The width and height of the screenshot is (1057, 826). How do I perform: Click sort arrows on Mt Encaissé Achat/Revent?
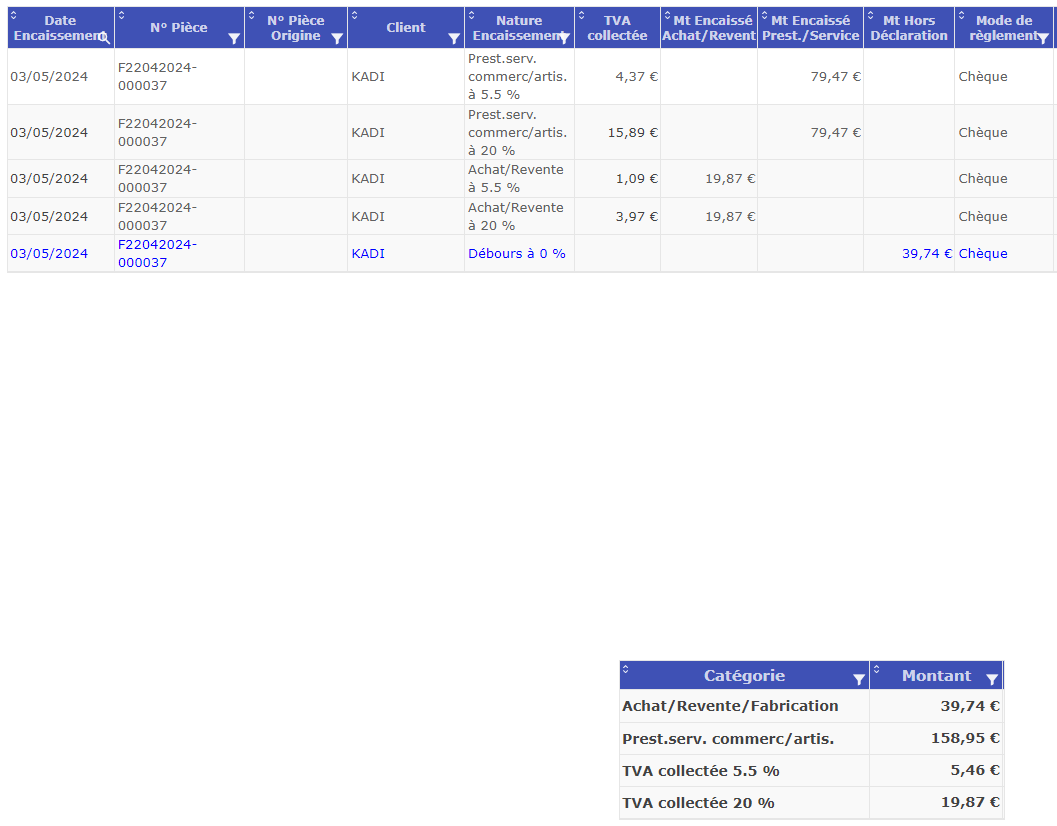[x=667, y=15]
